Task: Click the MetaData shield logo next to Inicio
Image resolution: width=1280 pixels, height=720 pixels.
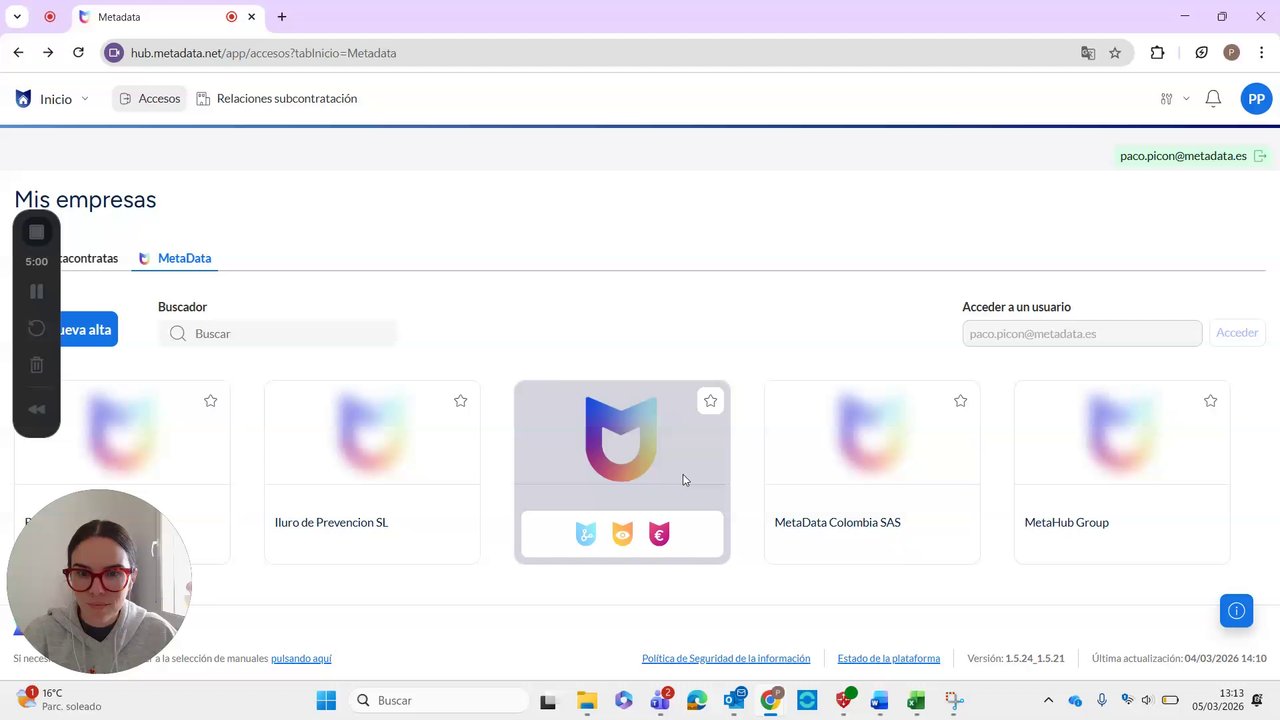Action: (x=23, y=98)
